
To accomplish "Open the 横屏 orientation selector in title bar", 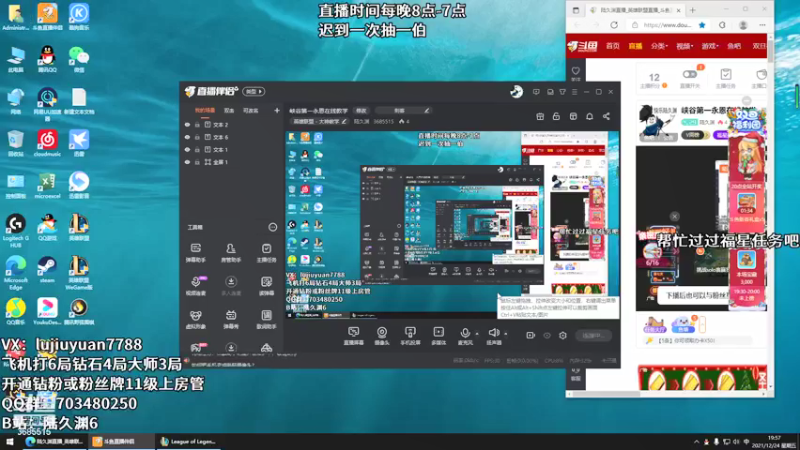I will (x=254, y=92).
